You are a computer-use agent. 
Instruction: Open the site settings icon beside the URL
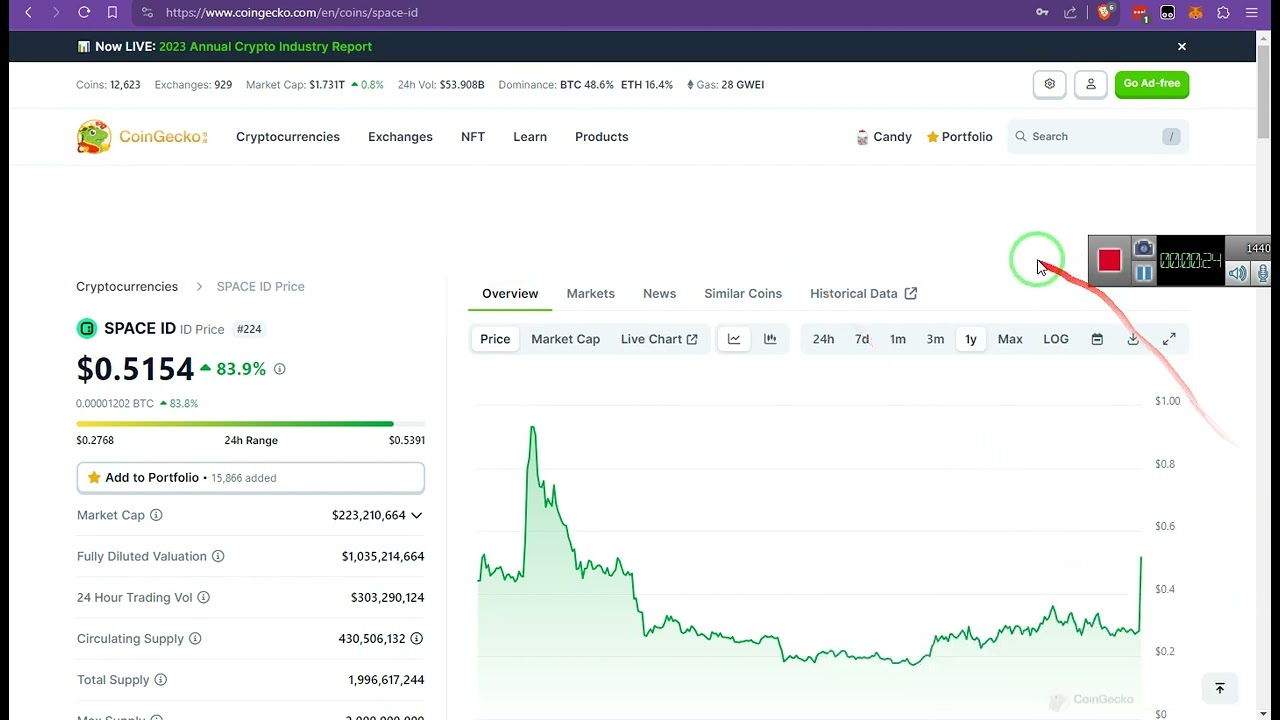click(147, 12)
